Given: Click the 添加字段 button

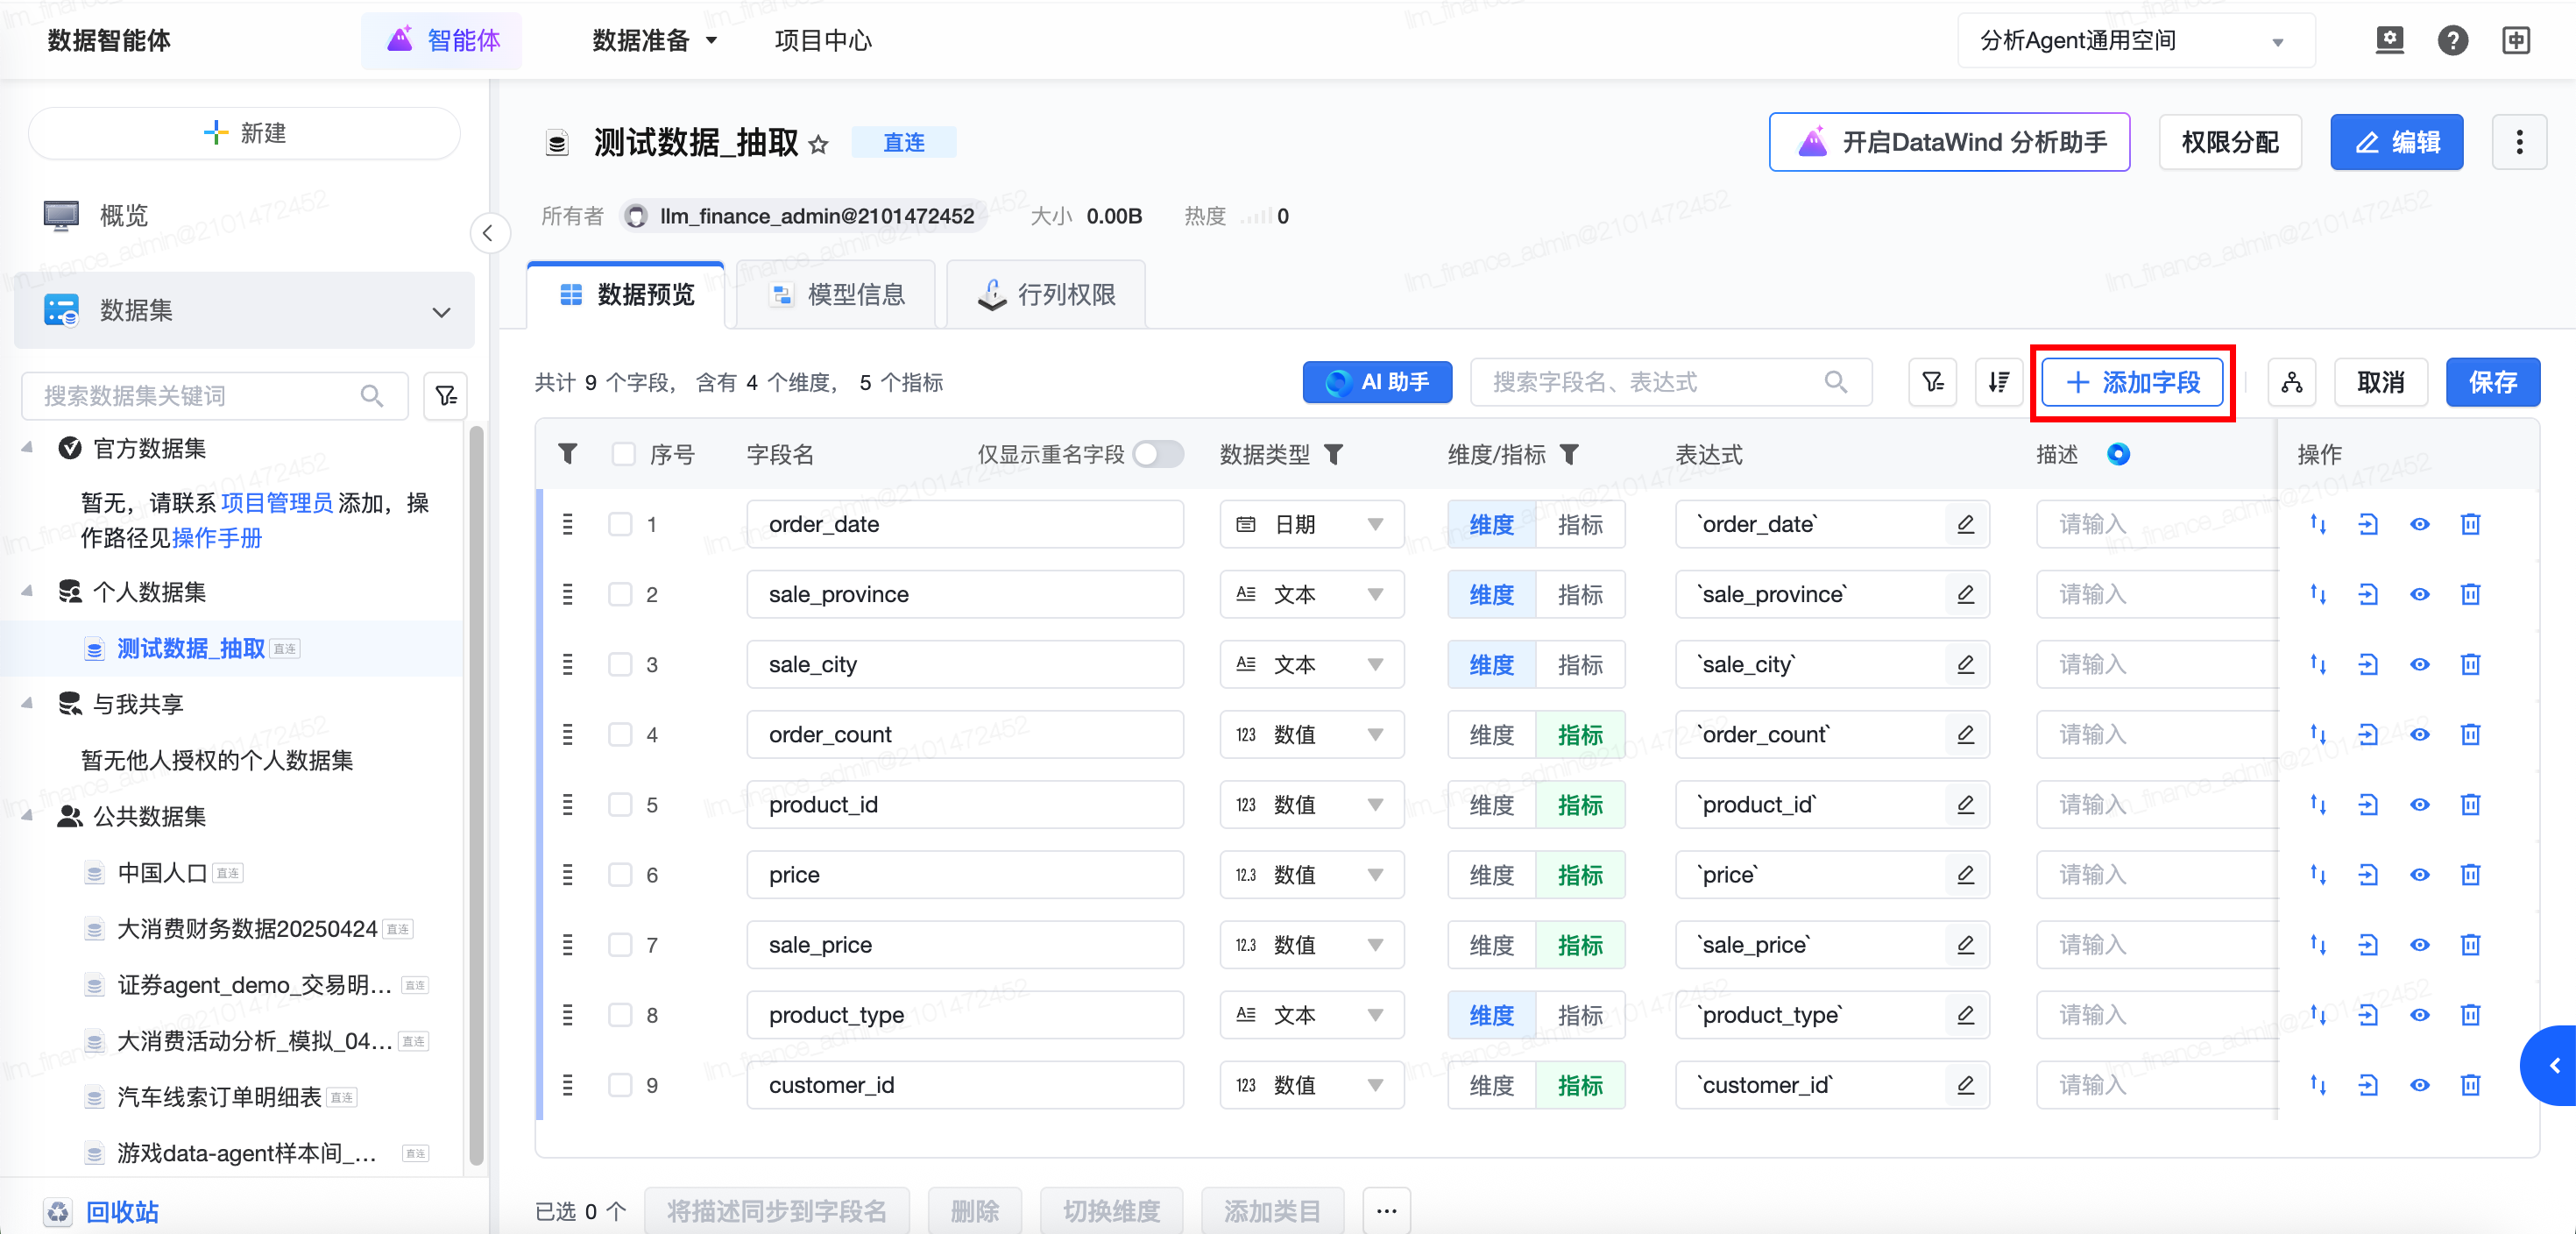Looking at the screenshot, I should pos(2132,382).
